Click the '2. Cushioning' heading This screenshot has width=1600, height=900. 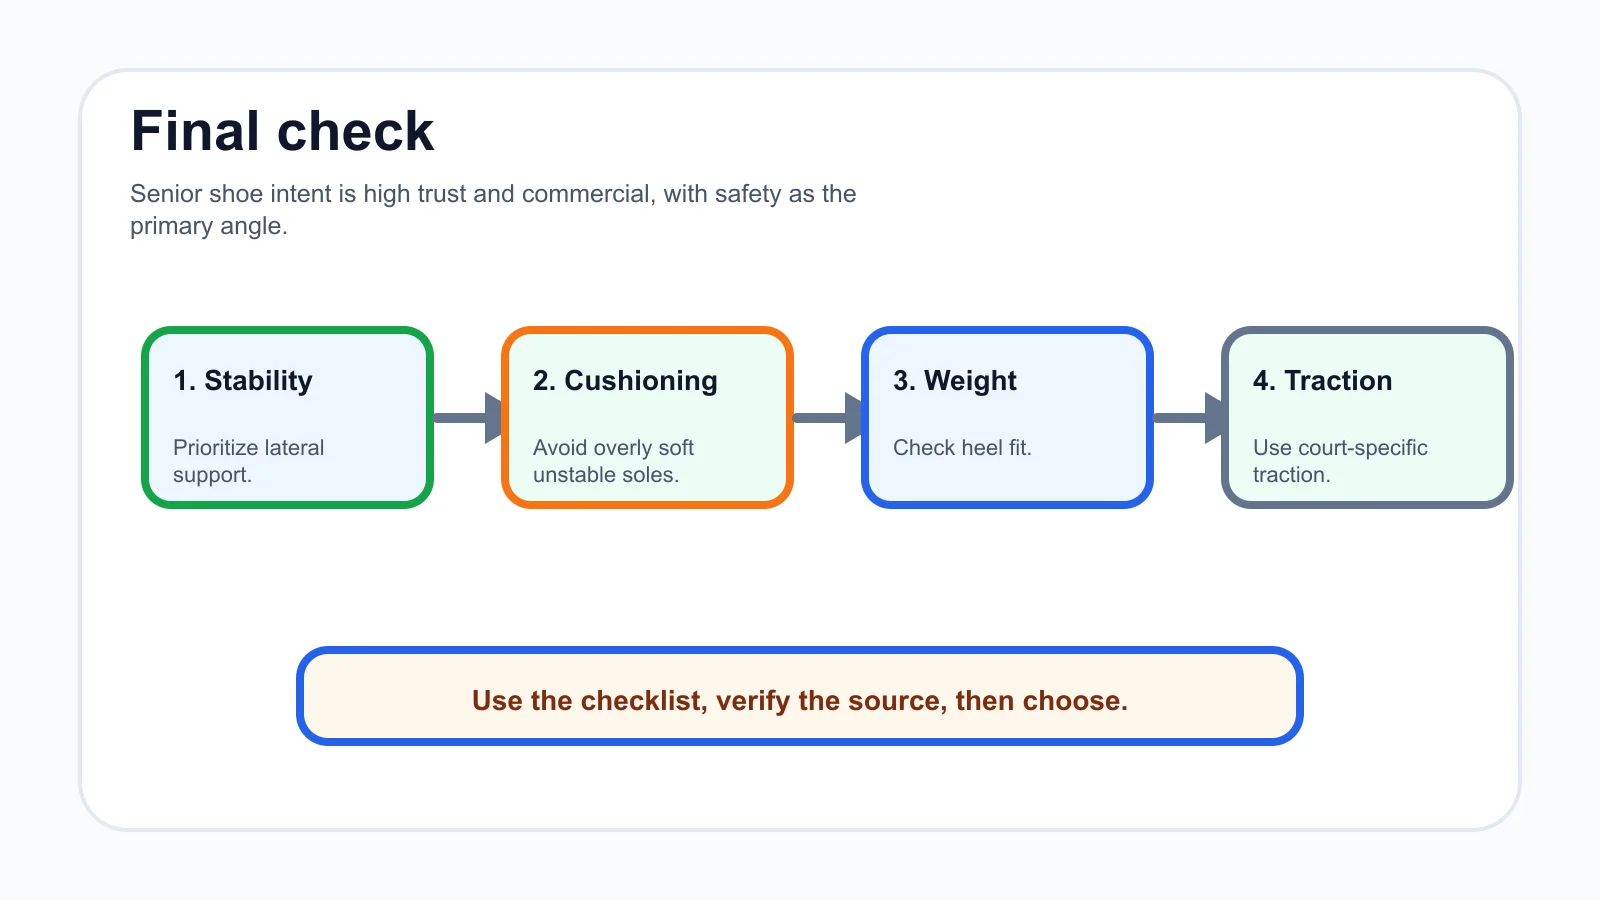tap(625, 381)
